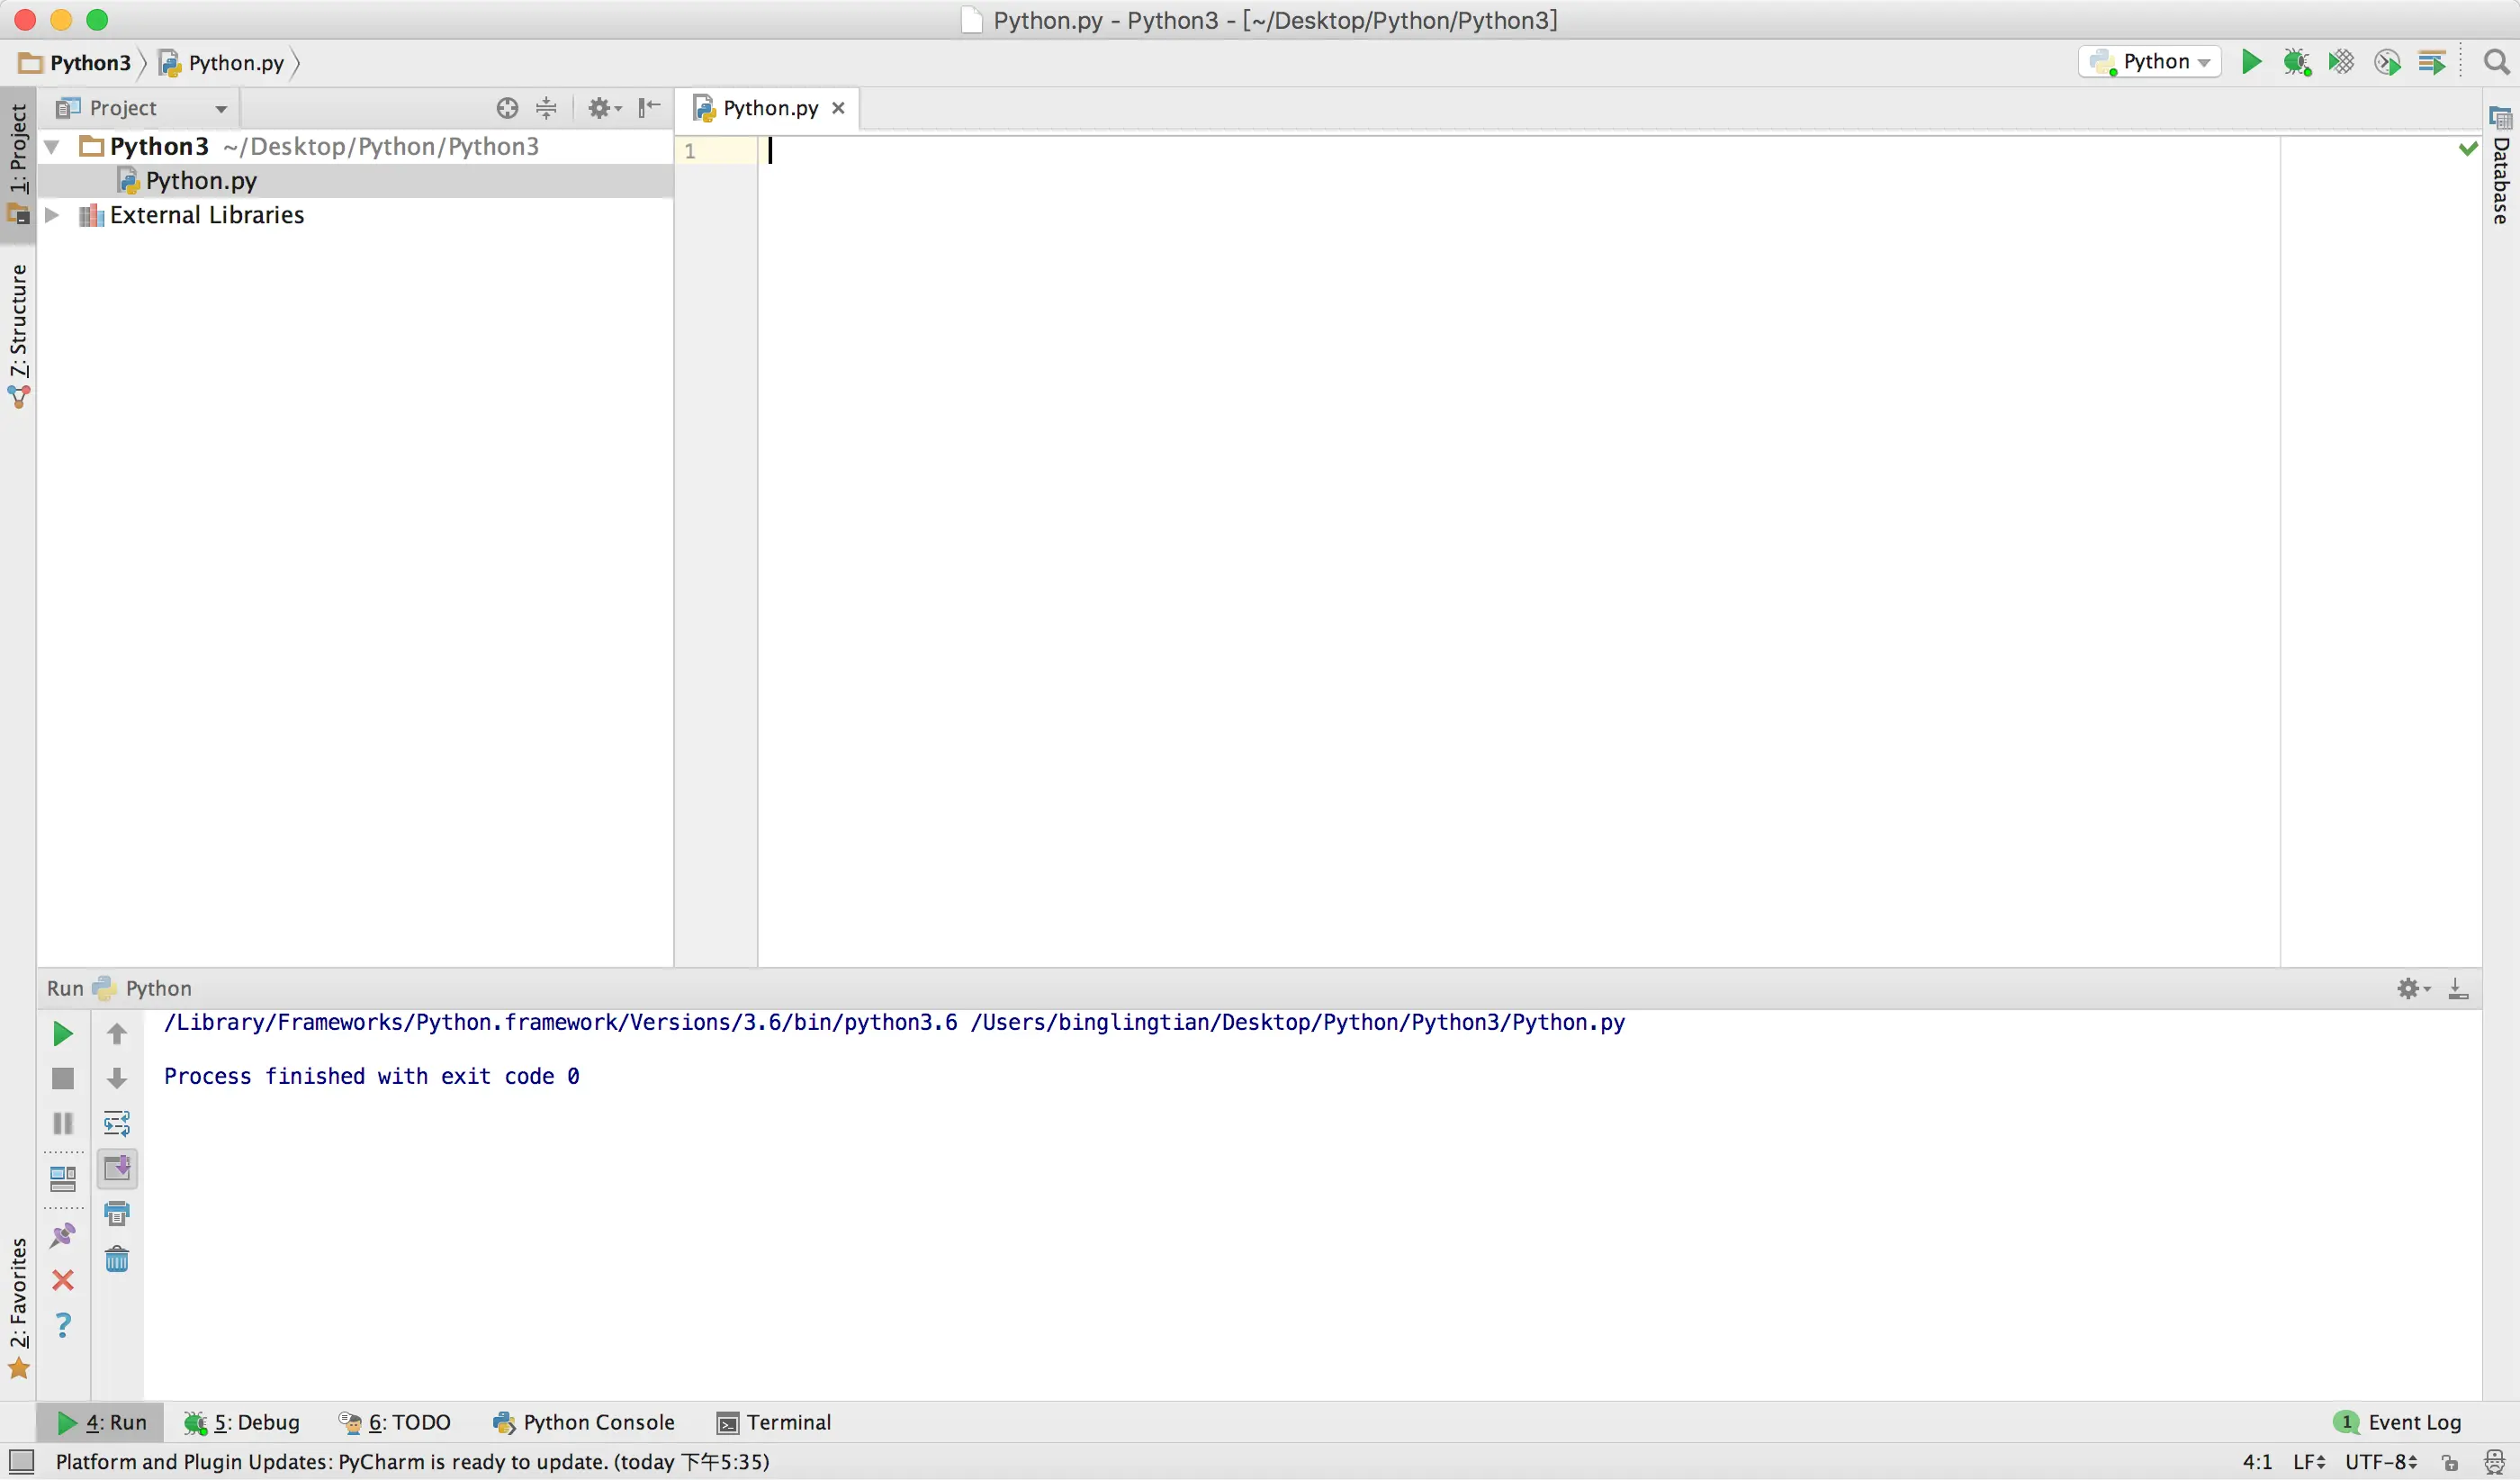The width and height of the screenshot is (2520, 1480).
Task: Expand the External Libraries tree node
Action: 52,215
